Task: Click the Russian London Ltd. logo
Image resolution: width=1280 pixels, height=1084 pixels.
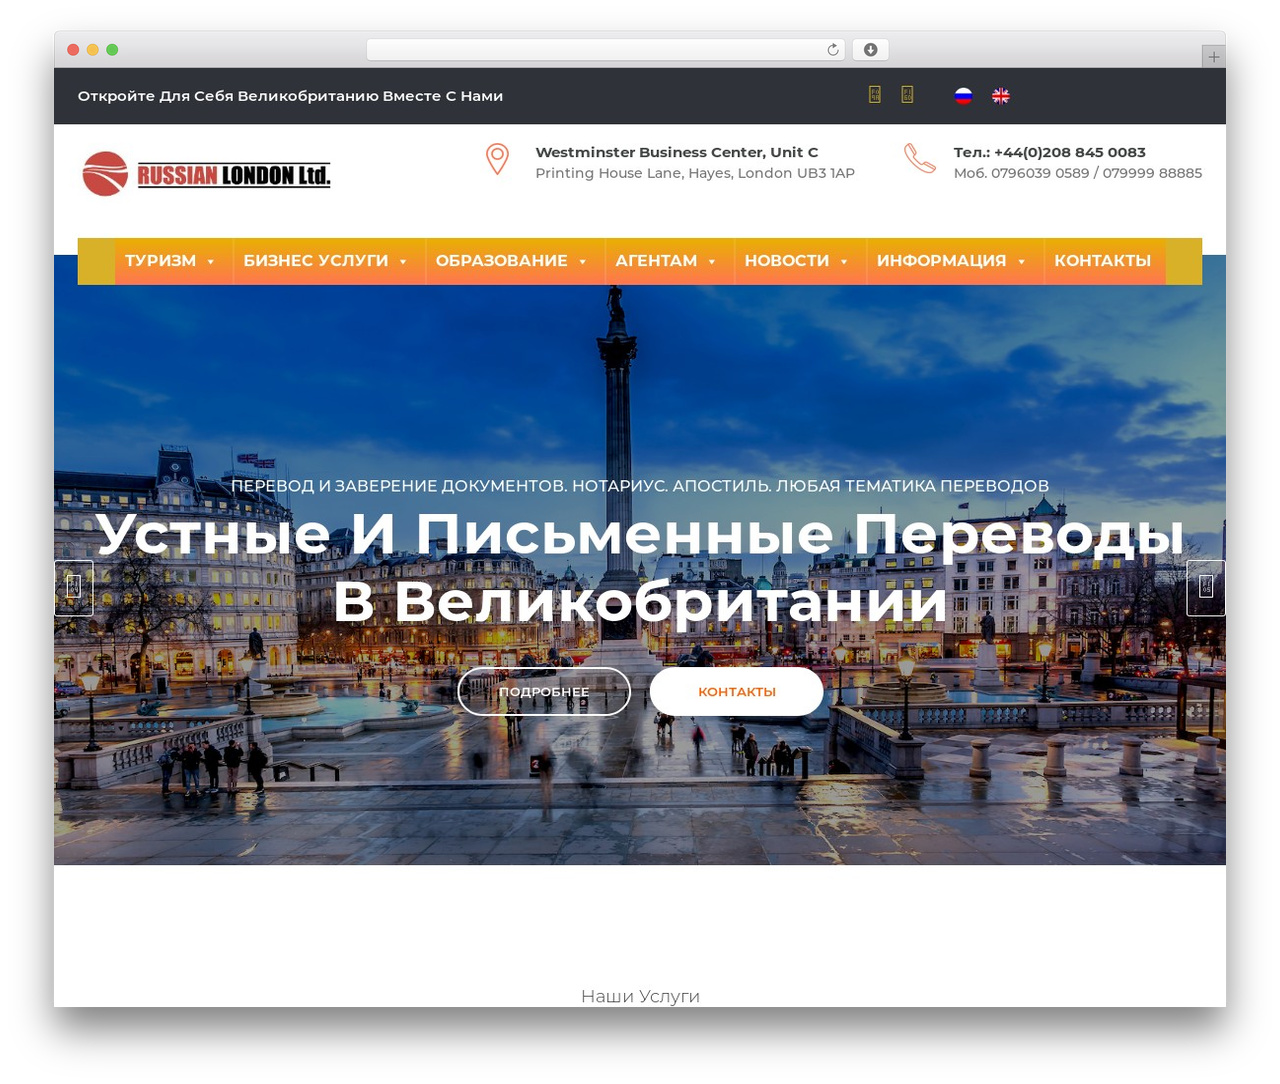Action: coord(206,174)
